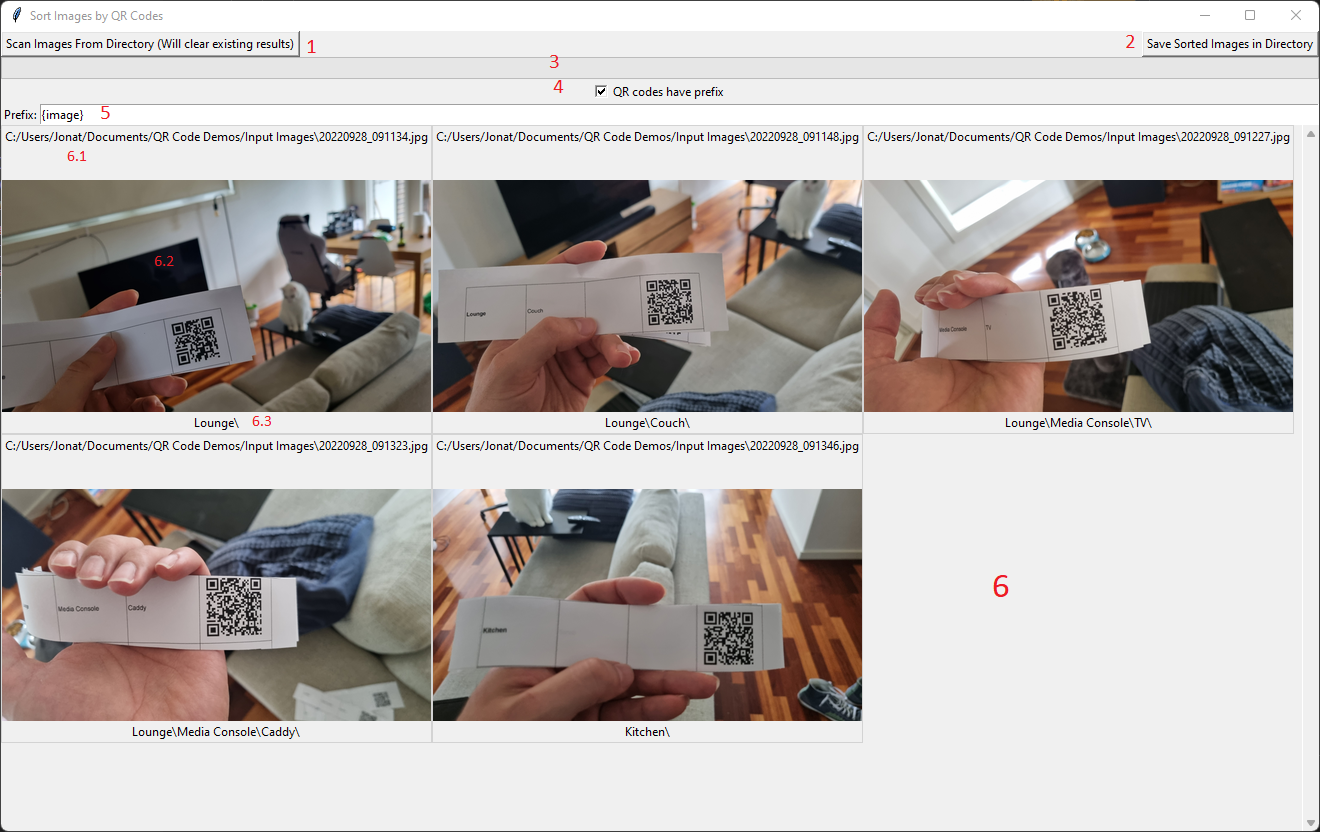Select the 20220928_091227.jpg image thumbnail

coord(1078,296)
